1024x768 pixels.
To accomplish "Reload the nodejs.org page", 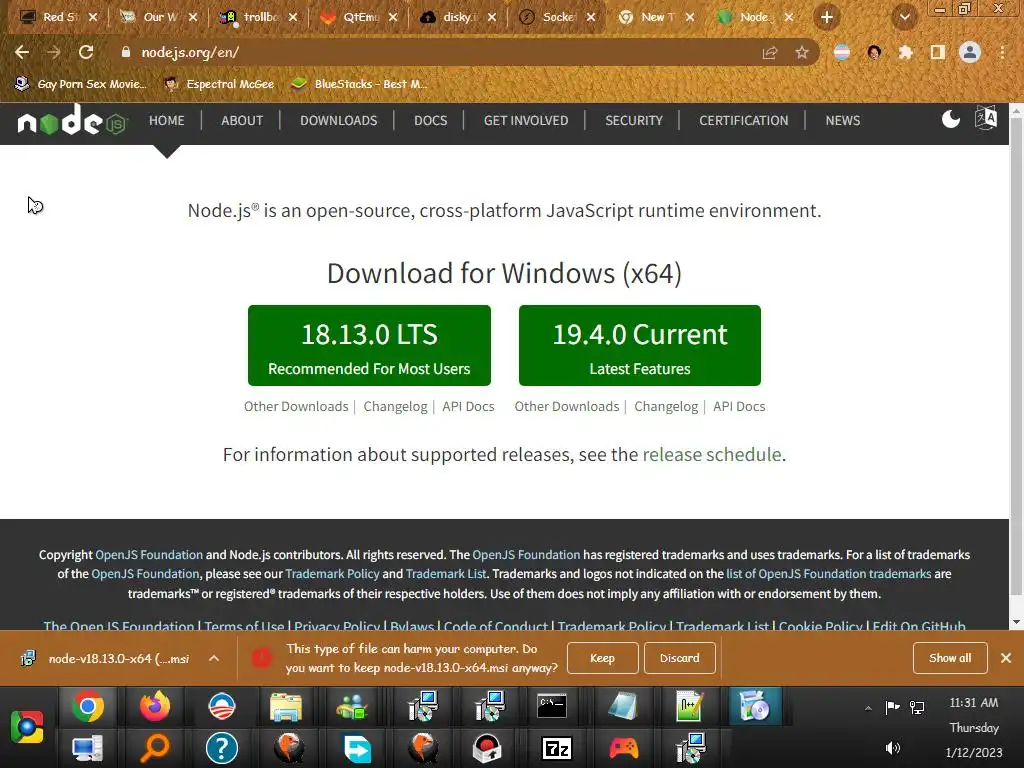I will tap(86, 52).
